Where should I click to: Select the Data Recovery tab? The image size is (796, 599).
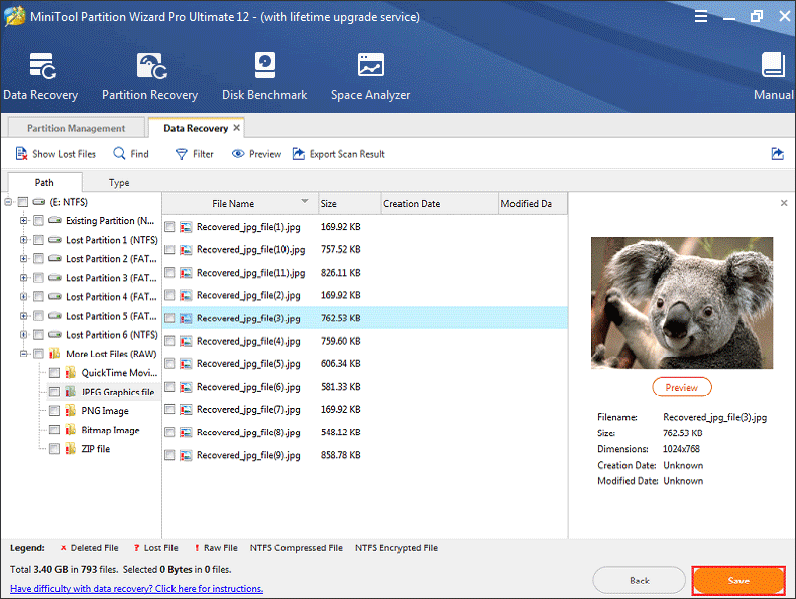pyautogui.click(x=195, y=128)
